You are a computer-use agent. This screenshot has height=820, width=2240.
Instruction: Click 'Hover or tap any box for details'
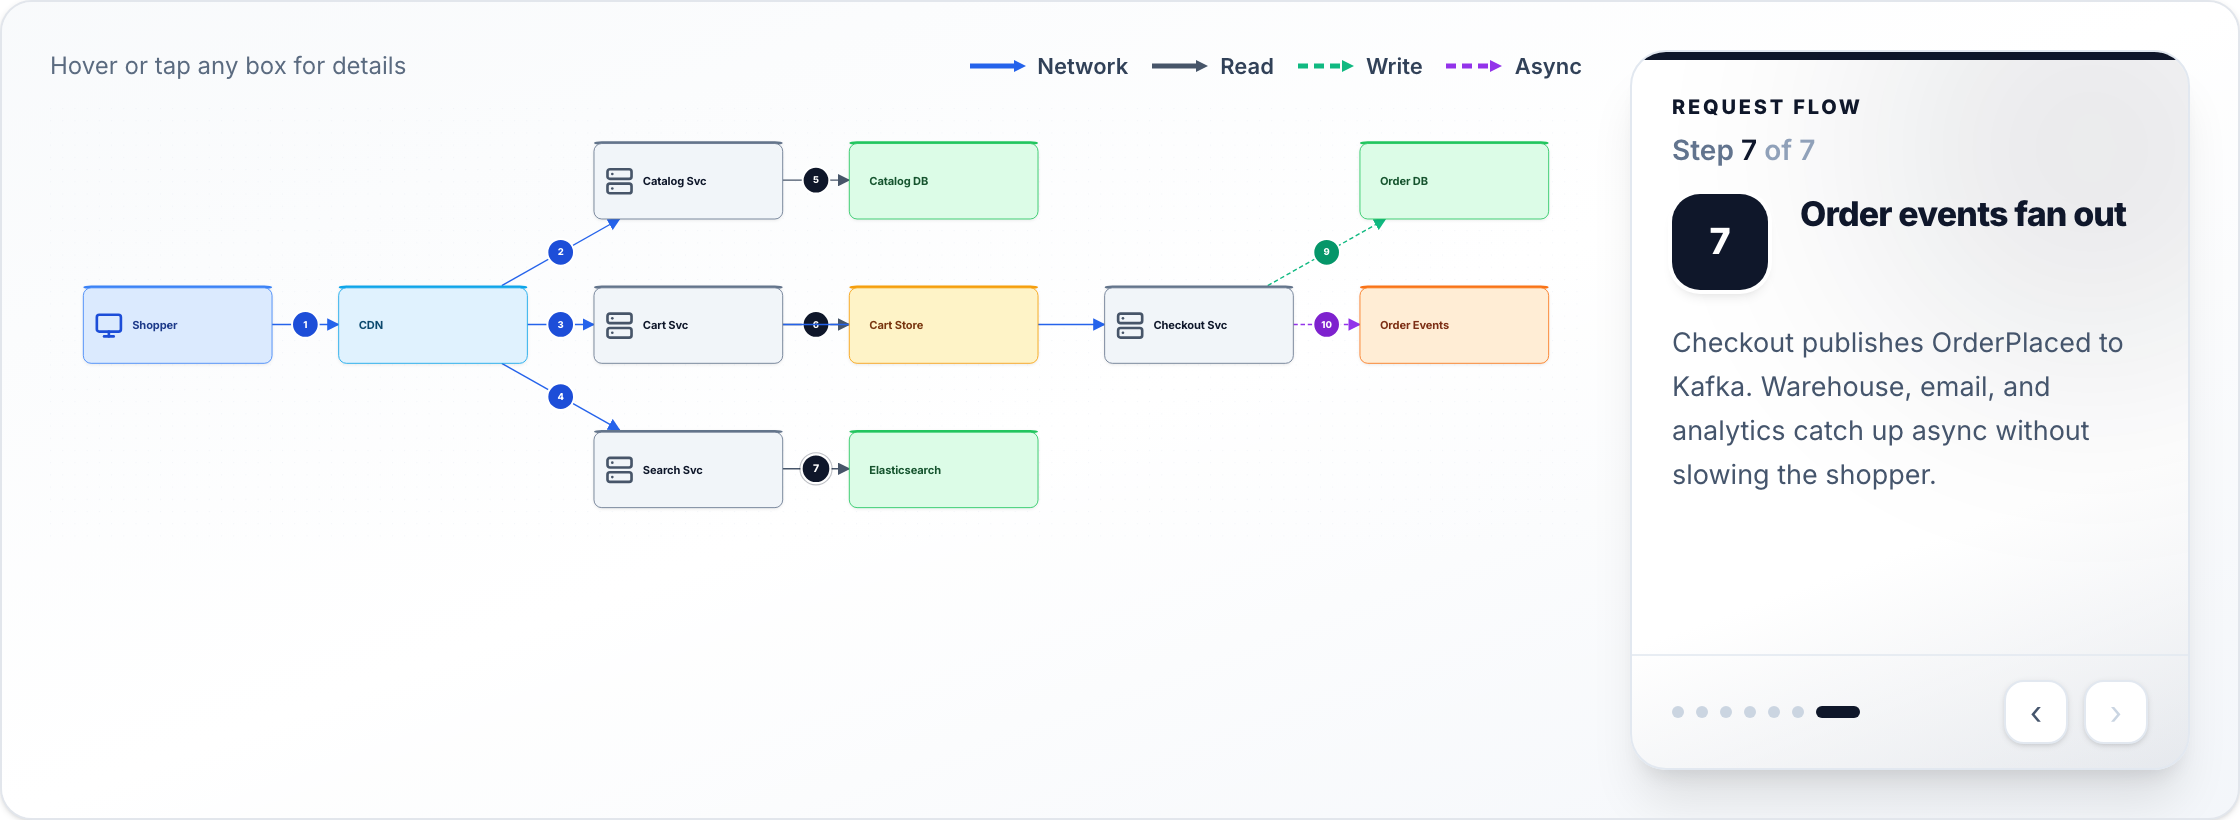pyautogui.click(x=228, y=66)
